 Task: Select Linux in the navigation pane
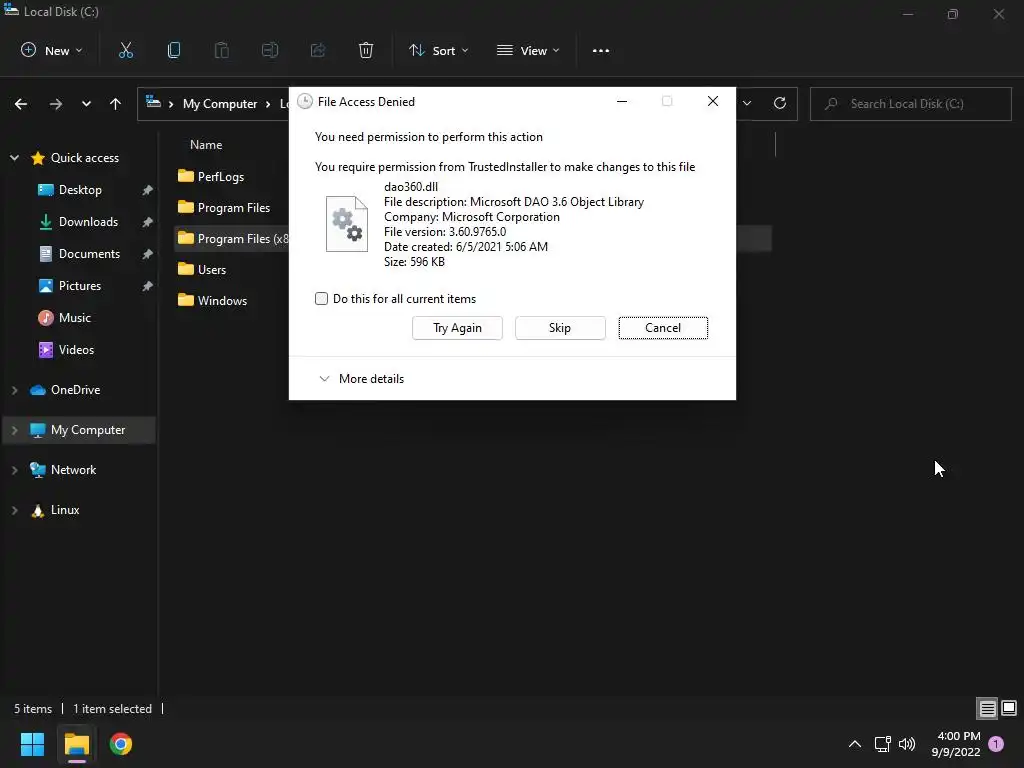(x=65, y=510)
